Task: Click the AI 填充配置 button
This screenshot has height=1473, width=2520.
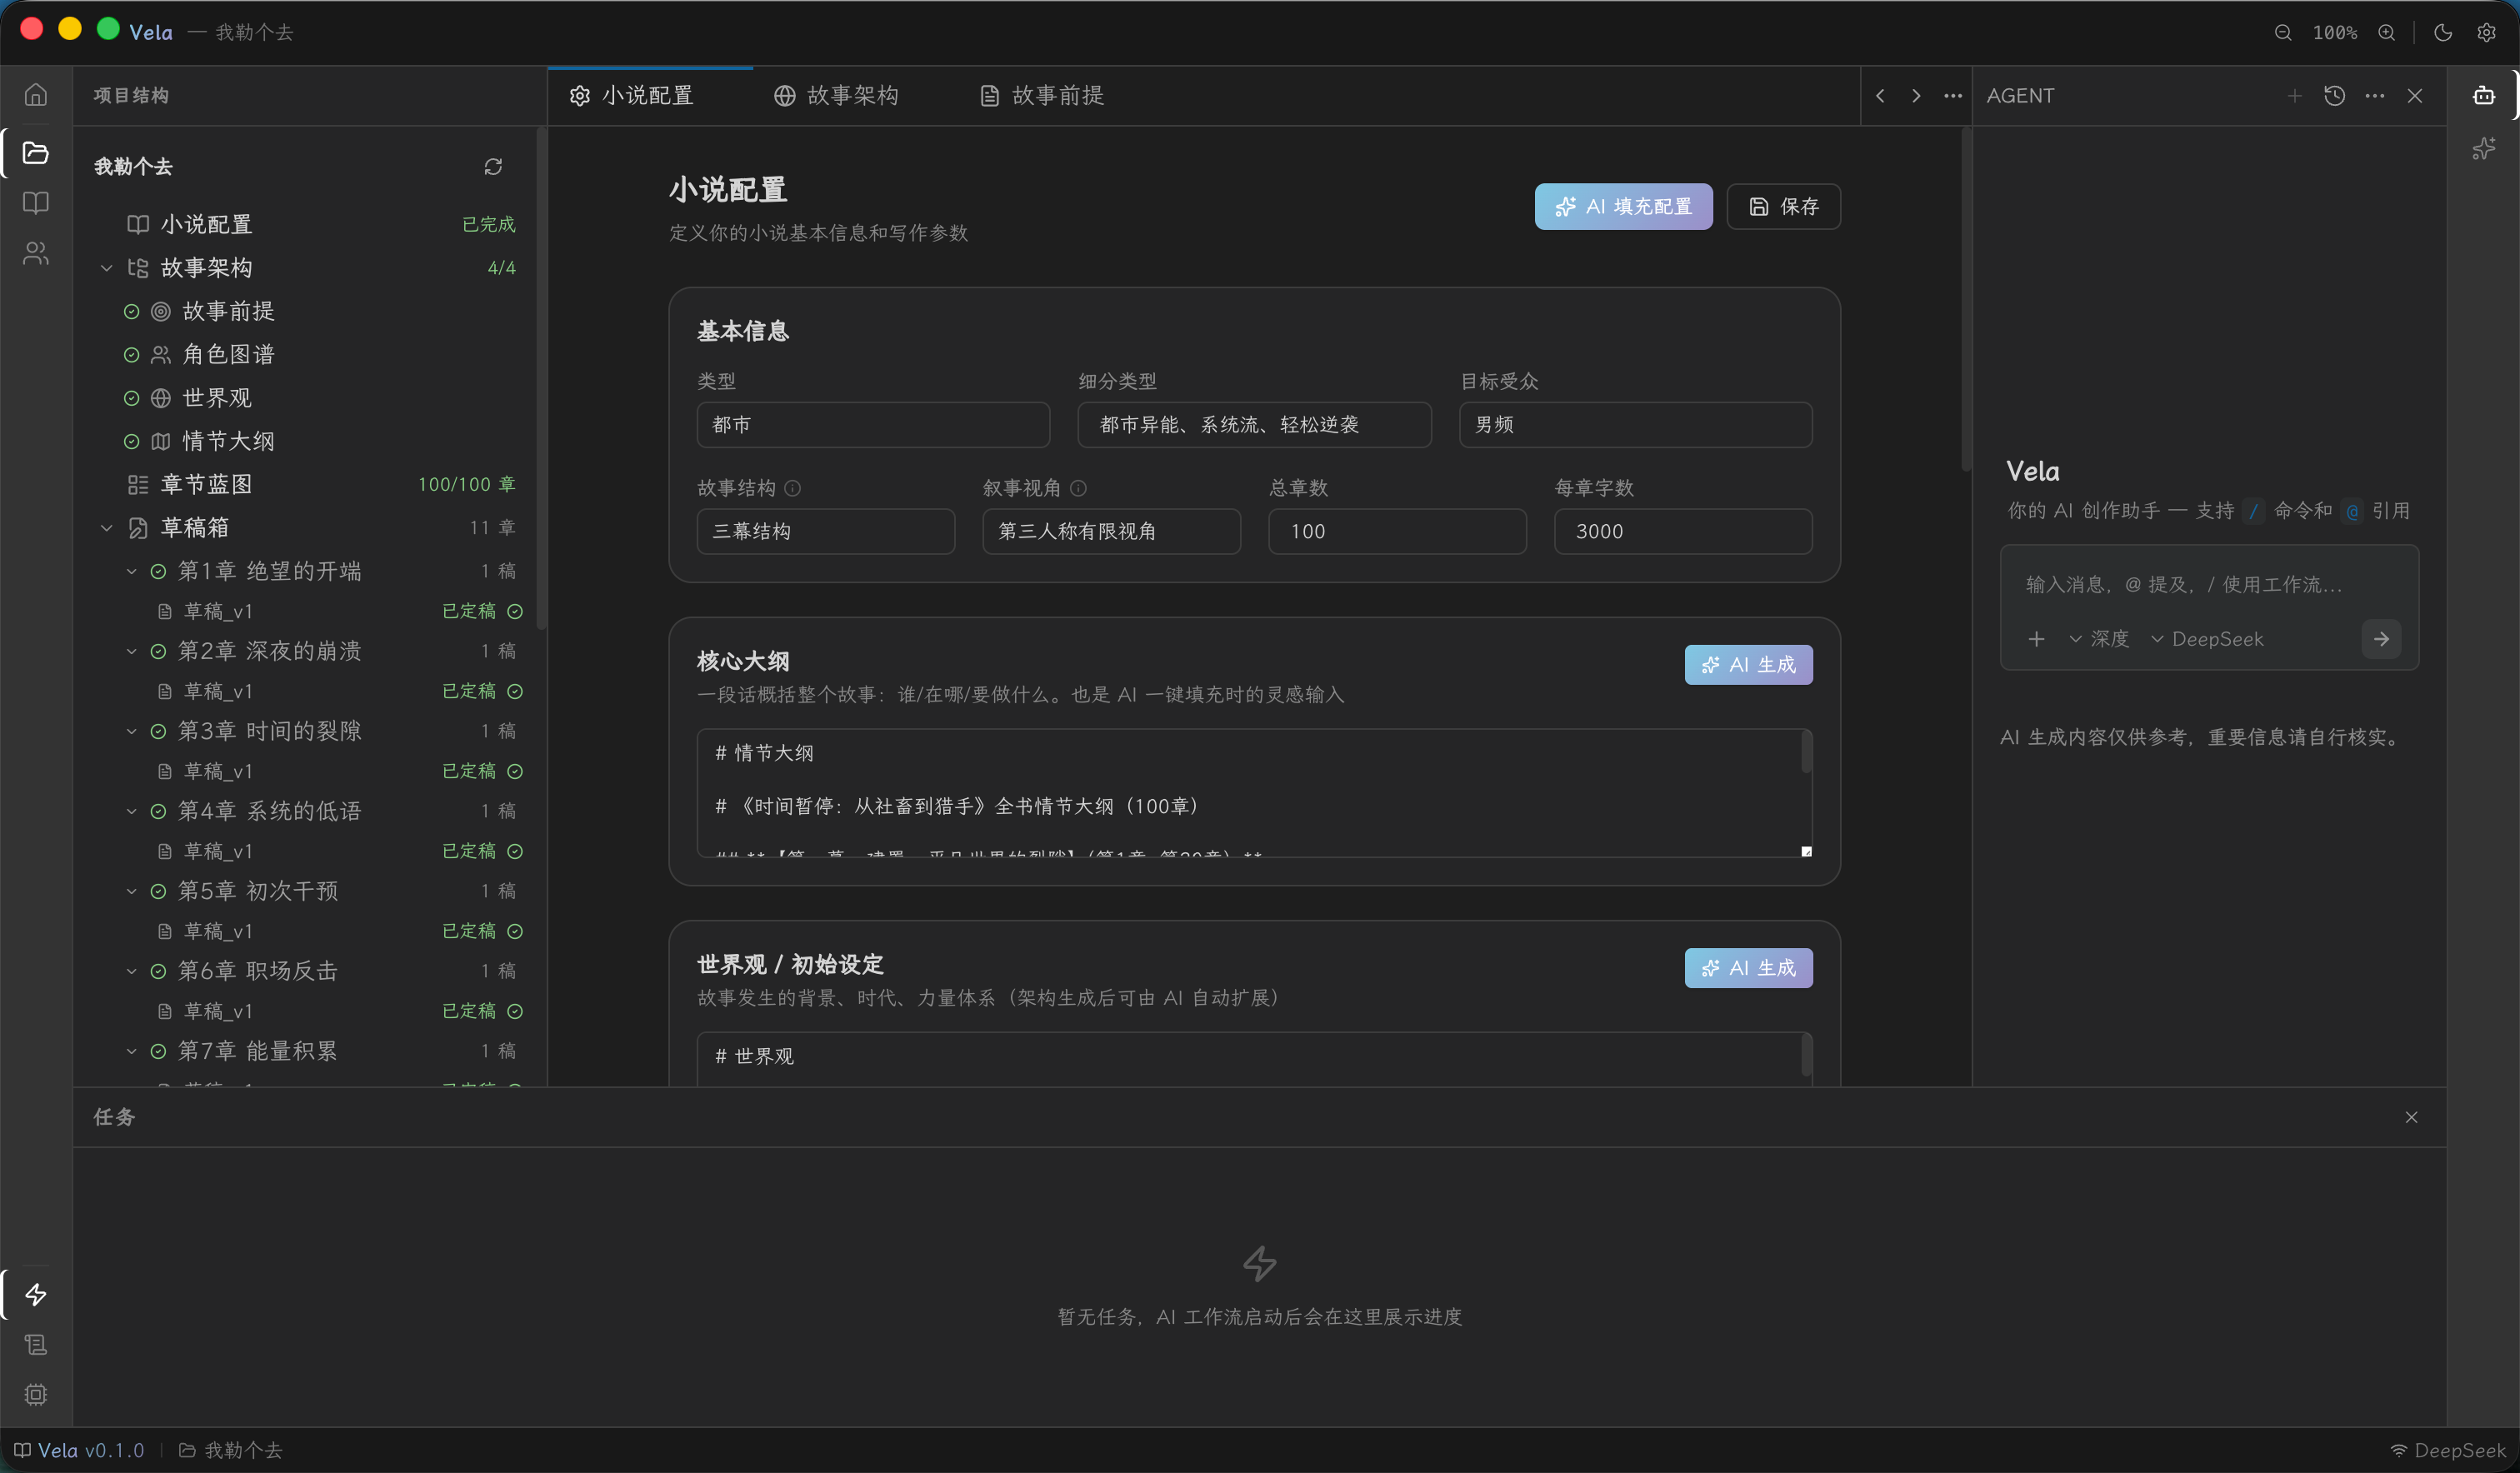Action: (1622, 206)
